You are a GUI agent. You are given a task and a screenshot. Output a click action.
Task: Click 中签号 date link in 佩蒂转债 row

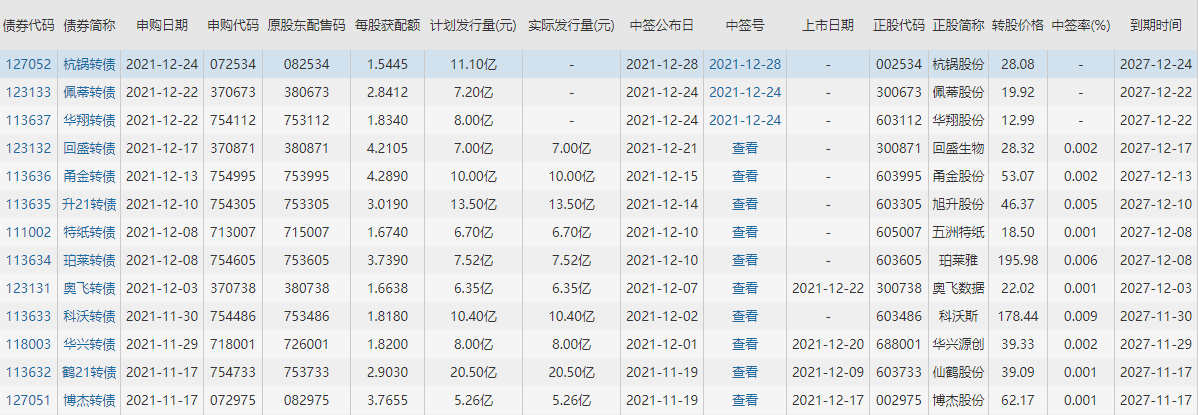745,92
